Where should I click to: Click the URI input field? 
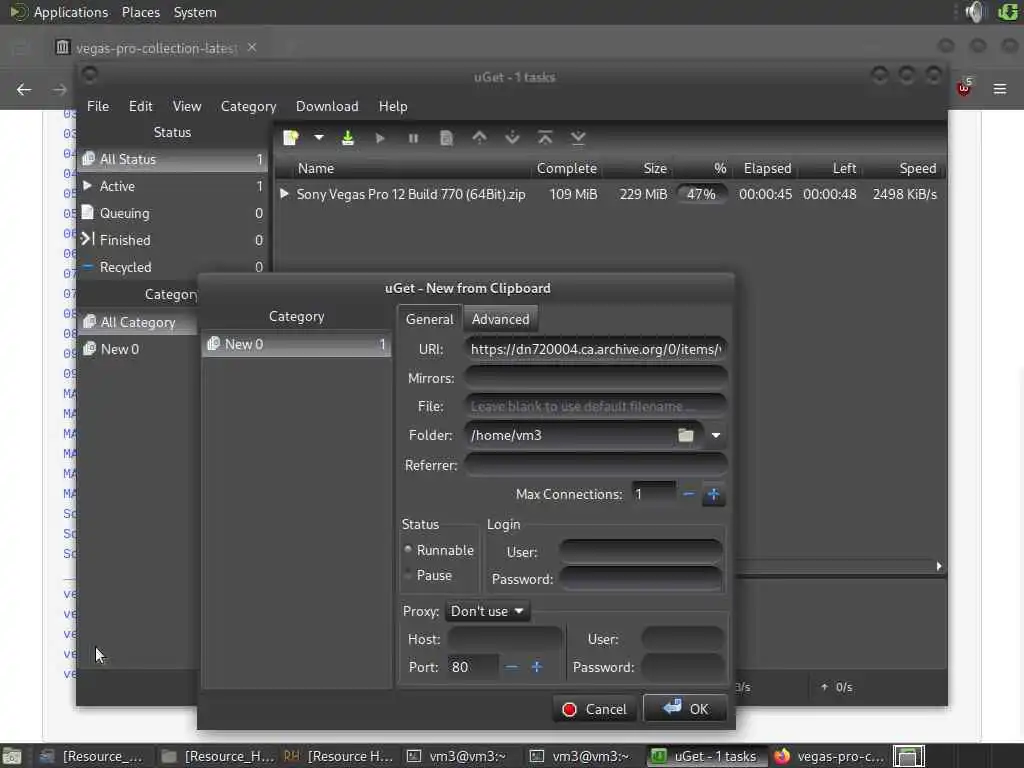(x=596, y=349)
